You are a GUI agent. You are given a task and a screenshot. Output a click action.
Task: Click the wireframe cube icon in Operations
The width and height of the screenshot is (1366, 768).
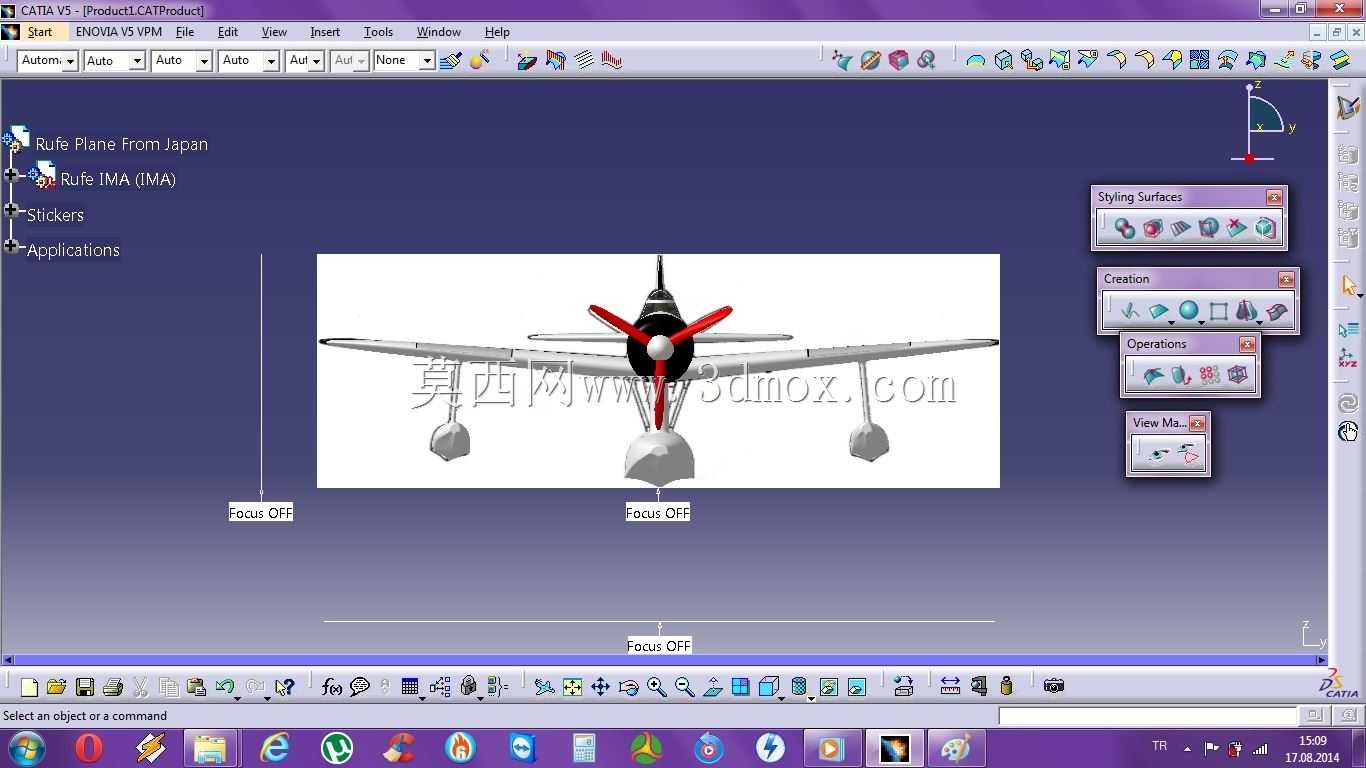pyautogui.click(x=1237, y=375)
